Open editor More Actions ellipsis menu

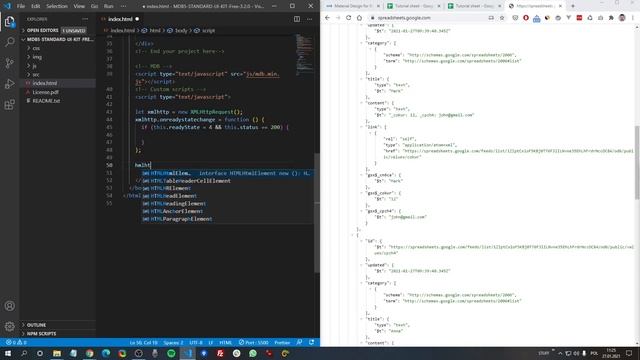310,19
